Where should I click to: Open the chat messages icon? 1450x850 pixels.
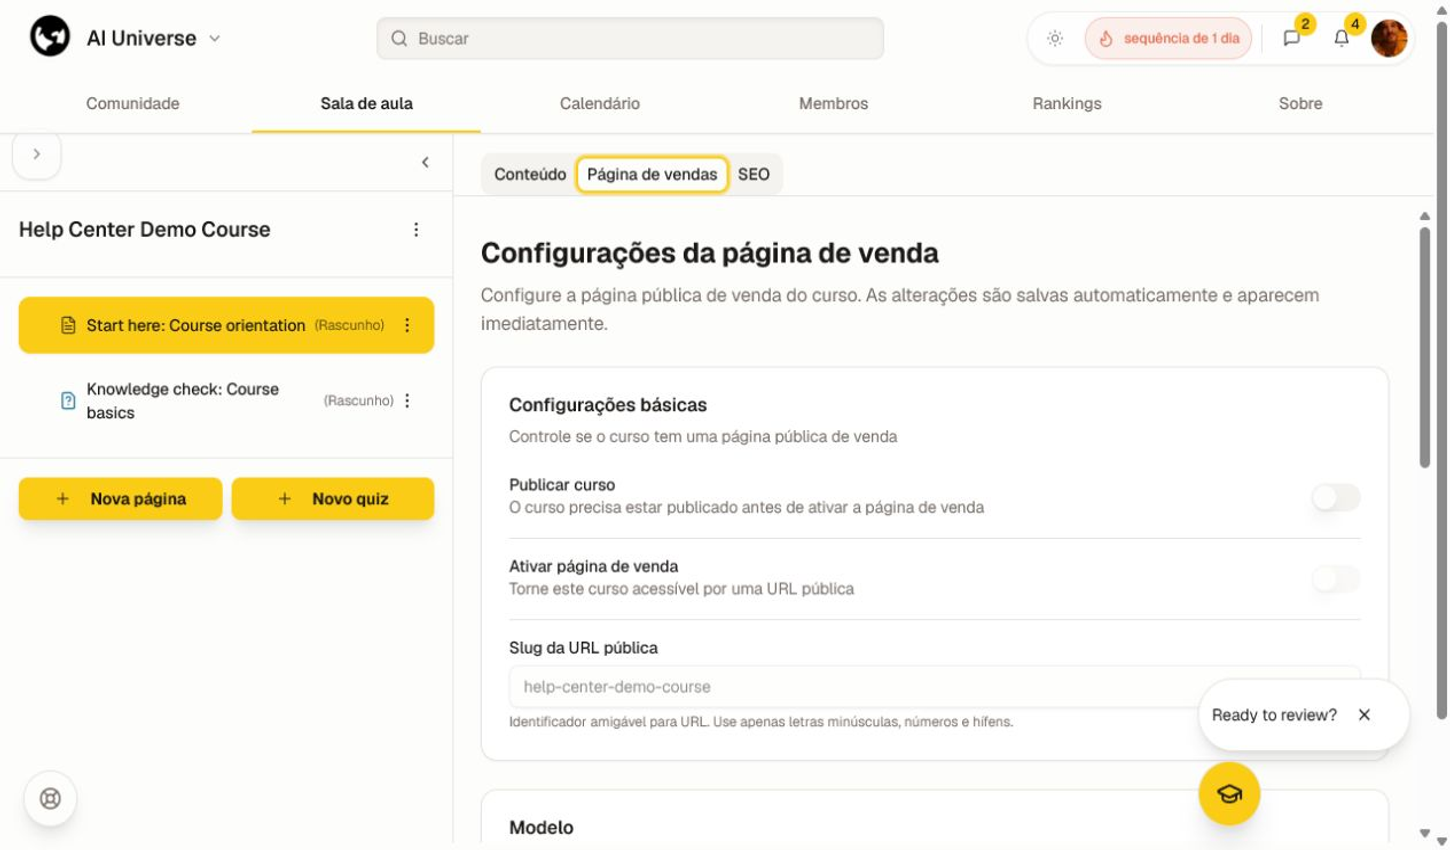point(1291,38)
